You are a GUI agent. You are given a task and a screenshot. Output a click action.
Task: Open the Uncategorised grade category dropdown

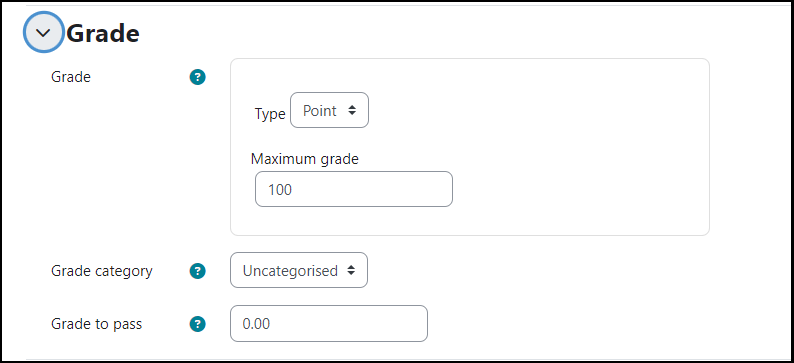[299, 270]
